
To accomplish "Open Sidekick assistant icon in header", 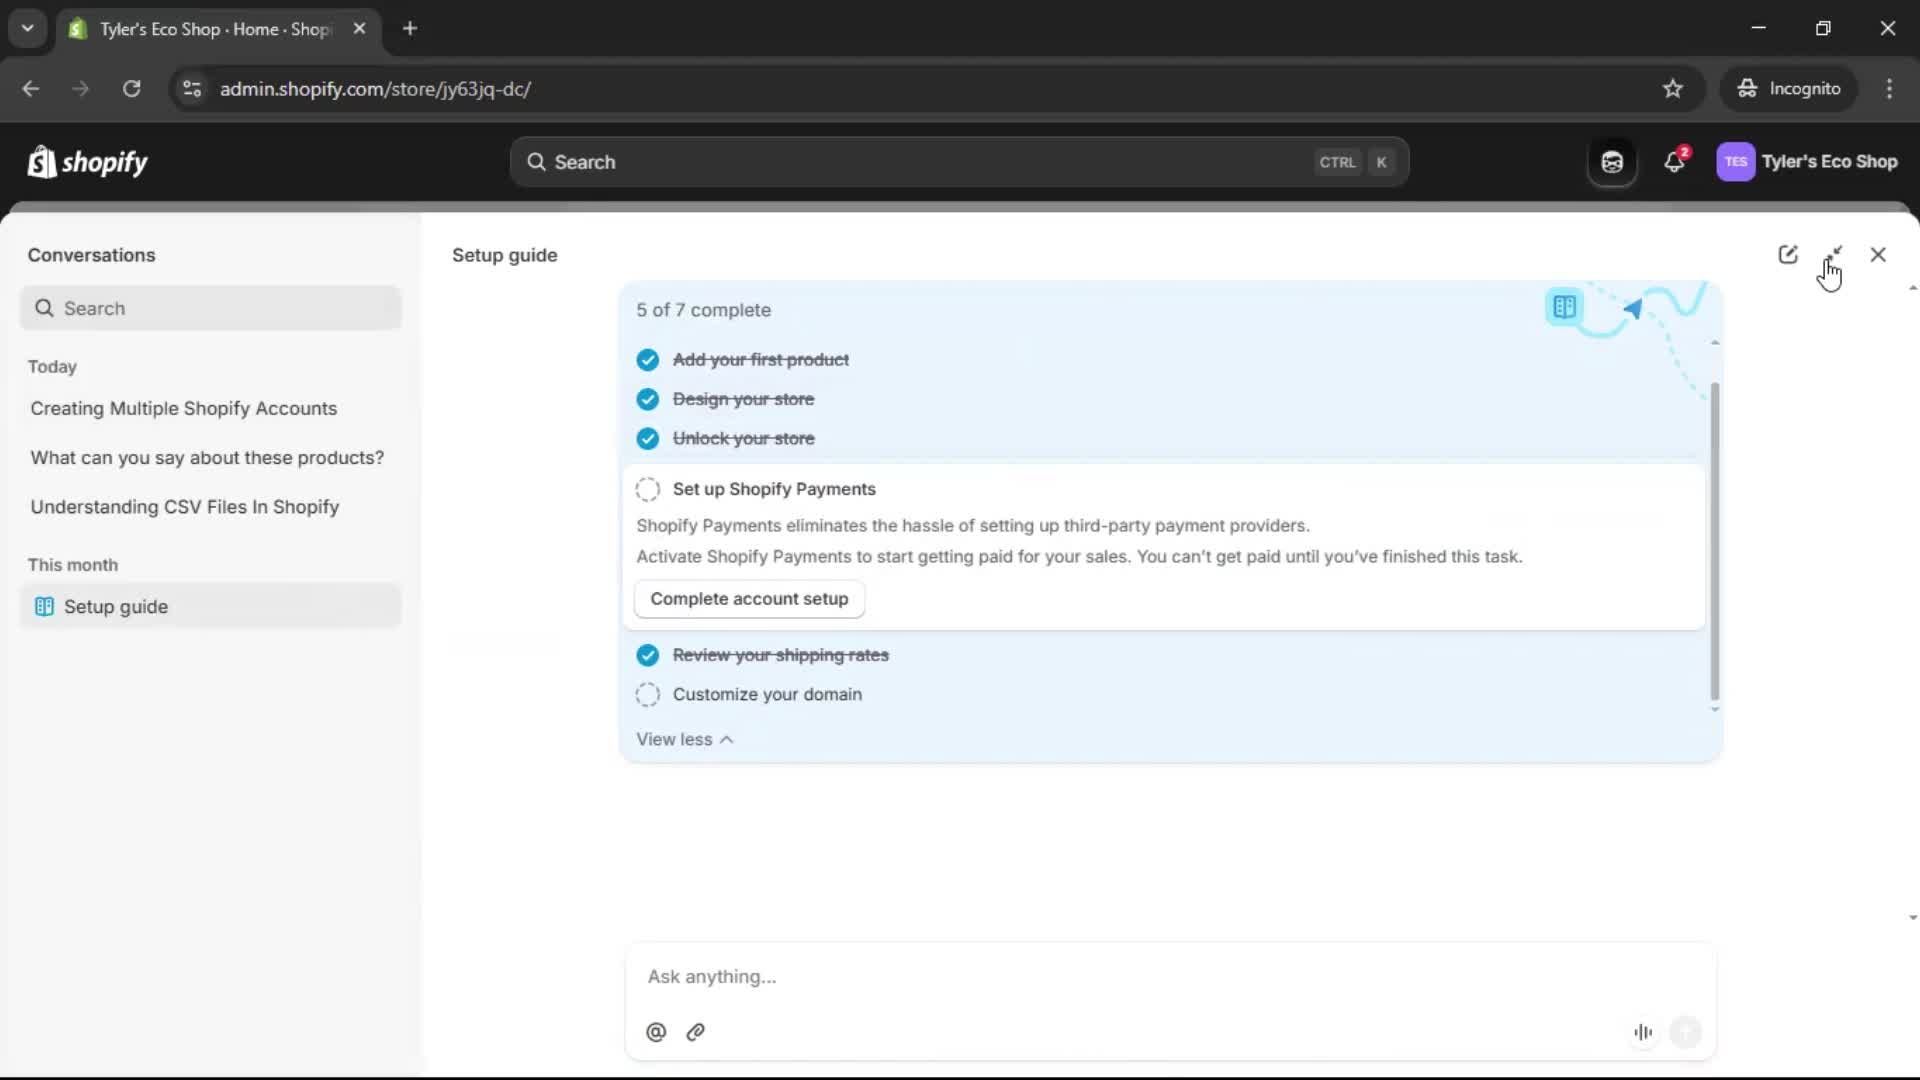I will (x=1611, y=161).
